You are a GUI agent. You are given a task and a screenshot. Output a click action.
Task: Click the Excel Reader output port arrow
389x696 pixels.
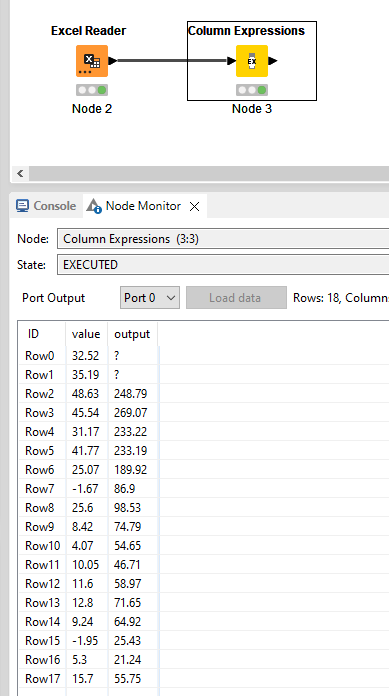coord(113,61)
